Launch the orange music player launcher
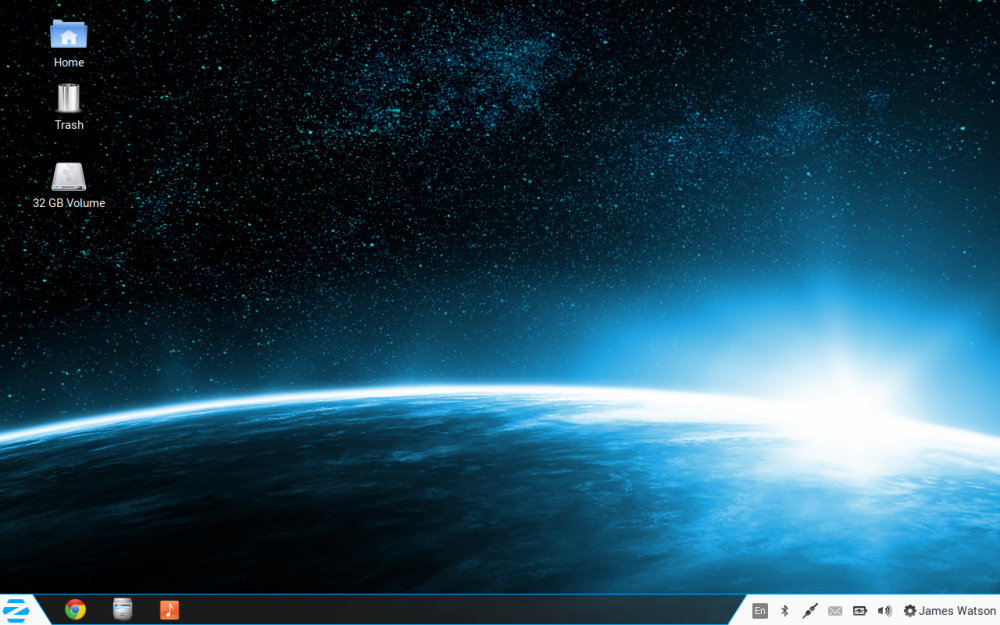 click(x=169, y=610)
